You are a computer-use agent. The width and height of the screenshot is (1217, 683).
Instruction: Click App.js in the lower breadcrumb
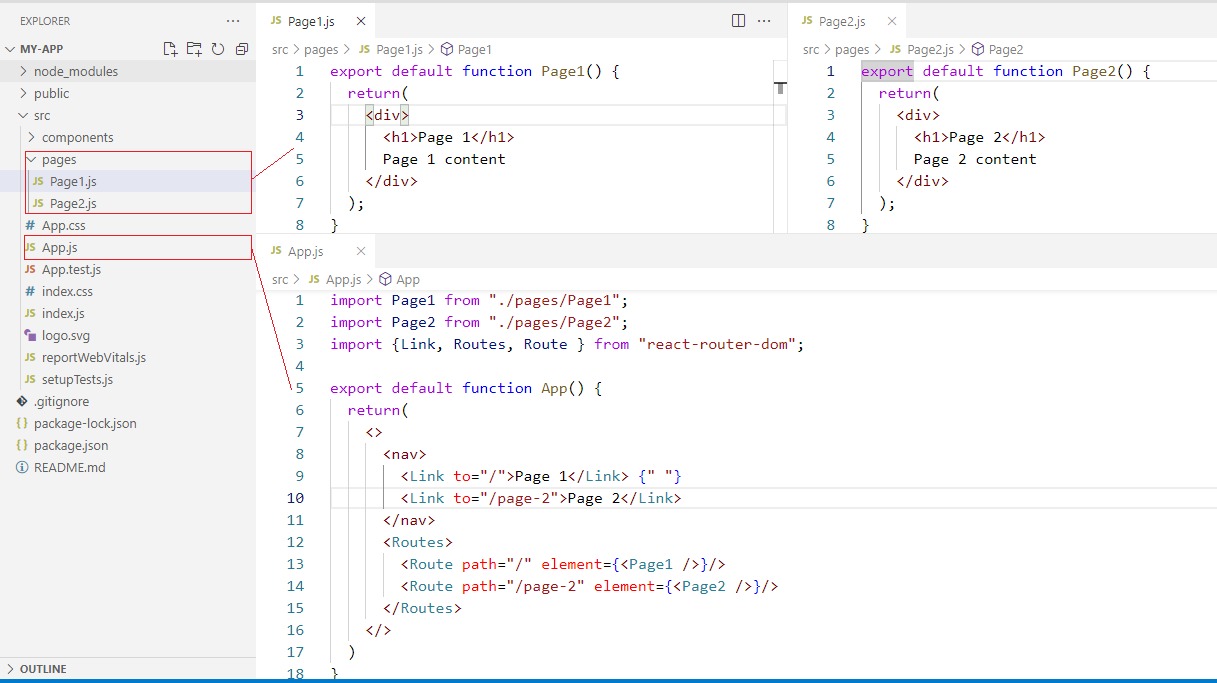343,279
